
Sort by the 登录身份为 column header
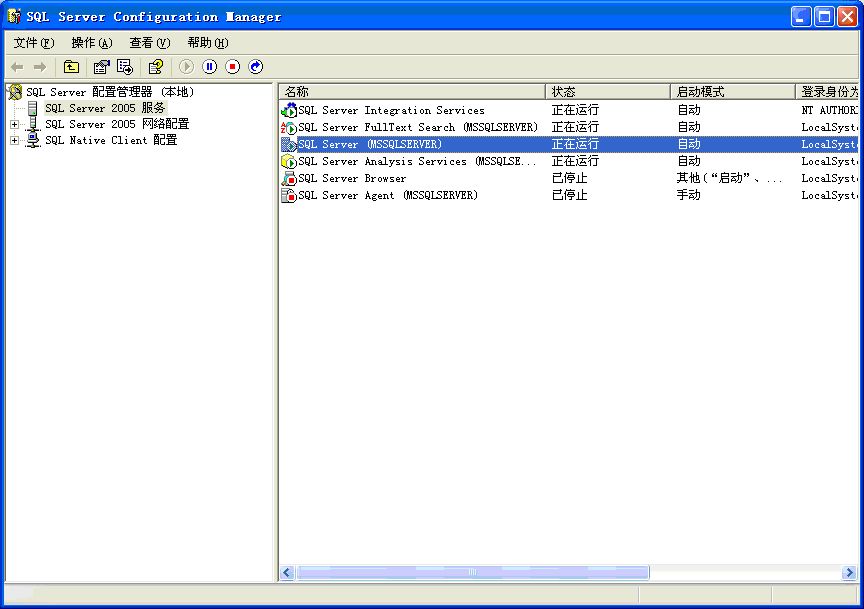pyautogui.click(x=827, y=91)
